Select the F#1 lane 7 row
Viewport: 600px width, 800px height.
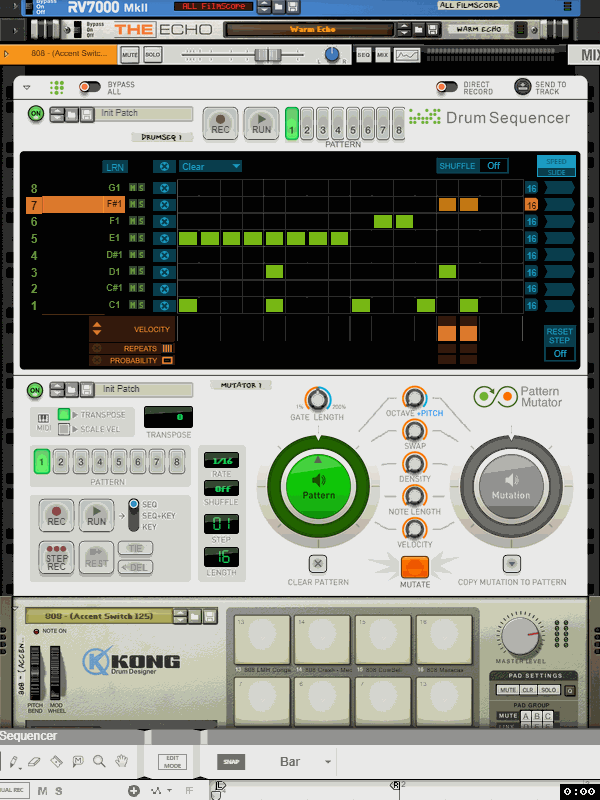tap(75, 205)
